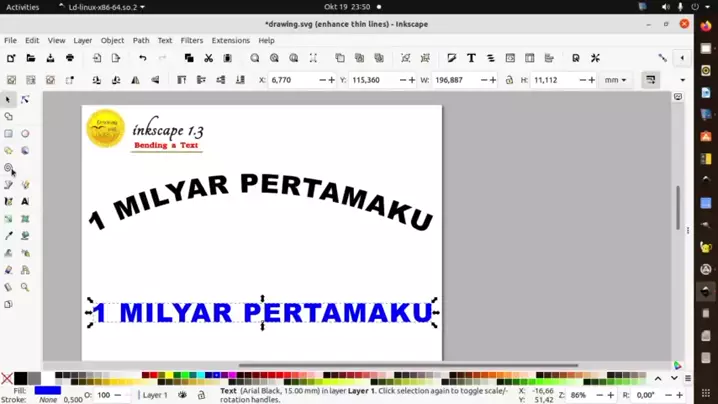Select the Spiral tool in toolbox
The image size is (718, 404).
[x=8, y=167]
